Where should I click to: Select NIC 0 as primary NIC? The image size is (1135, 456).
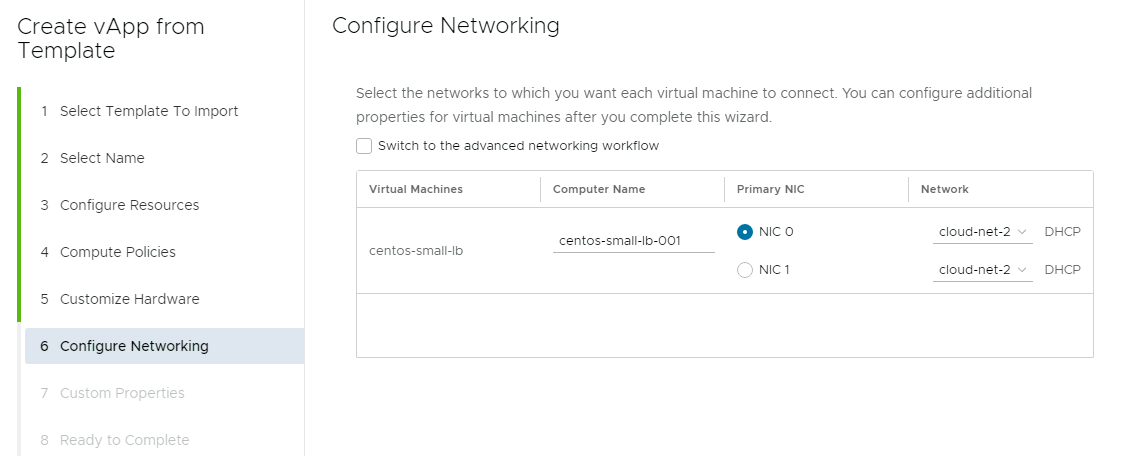(x=745, y=232)
